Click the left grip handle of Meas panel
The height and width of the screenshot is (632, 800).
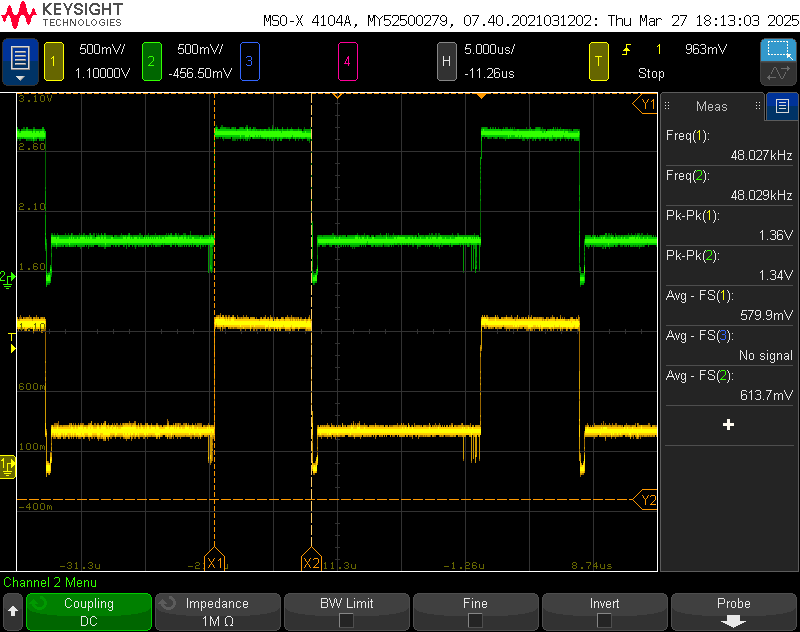[667, 106]
